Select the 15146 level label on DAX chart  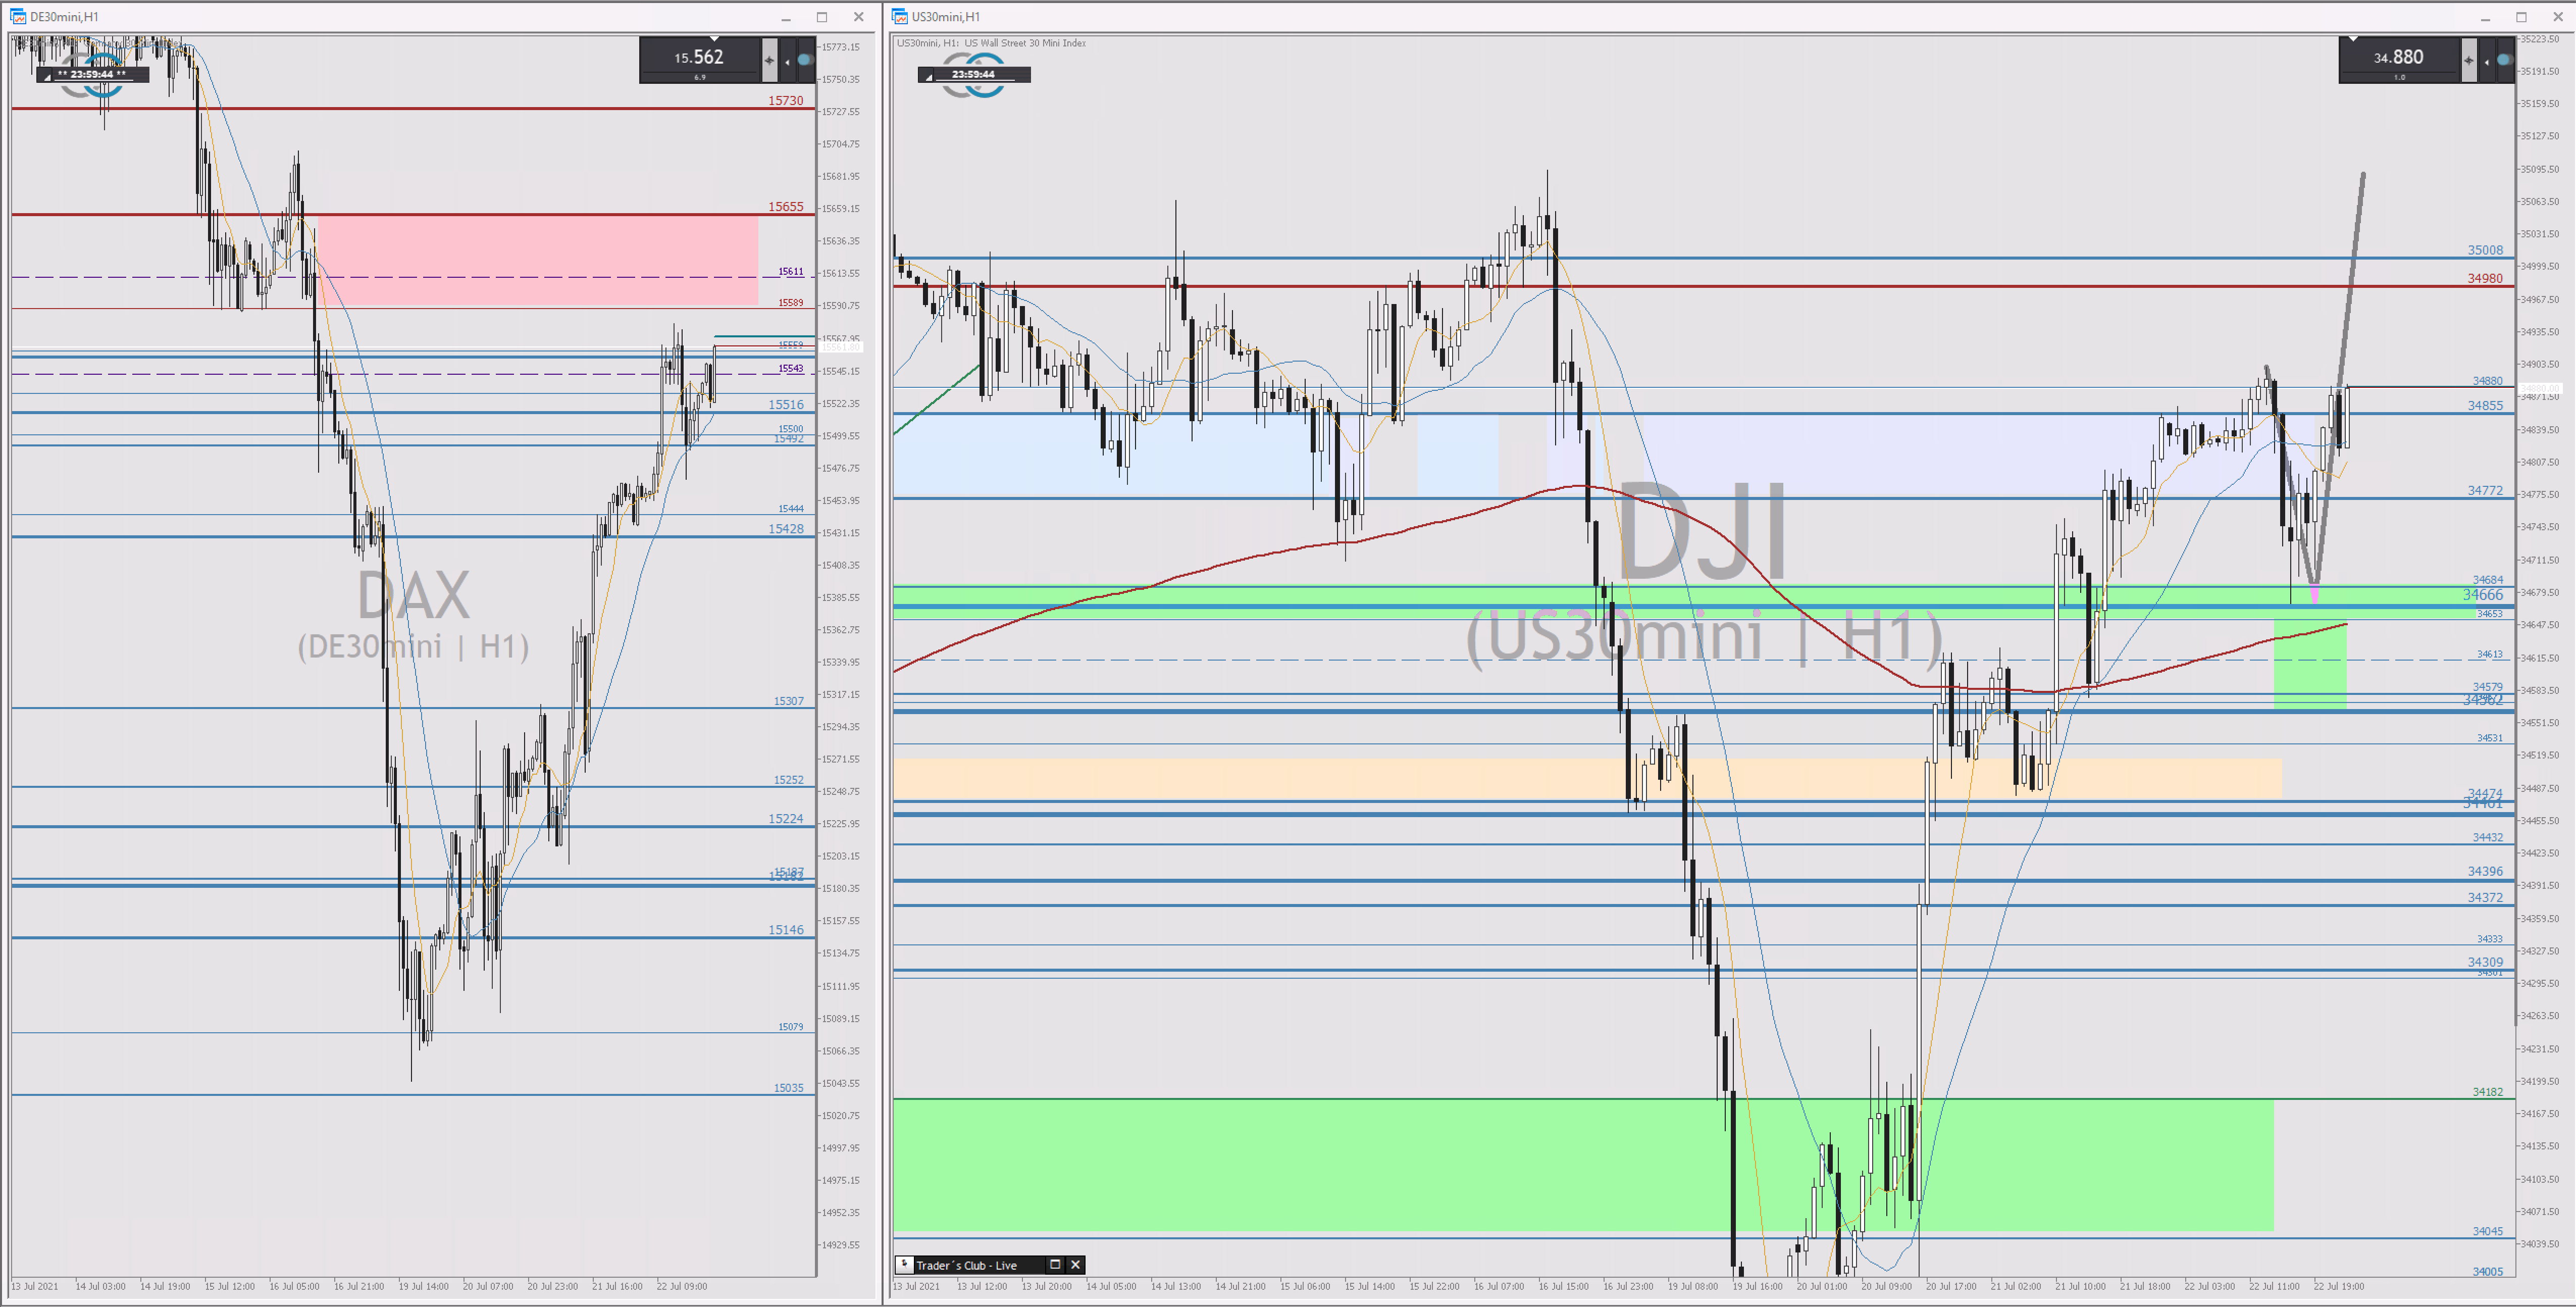786,930
